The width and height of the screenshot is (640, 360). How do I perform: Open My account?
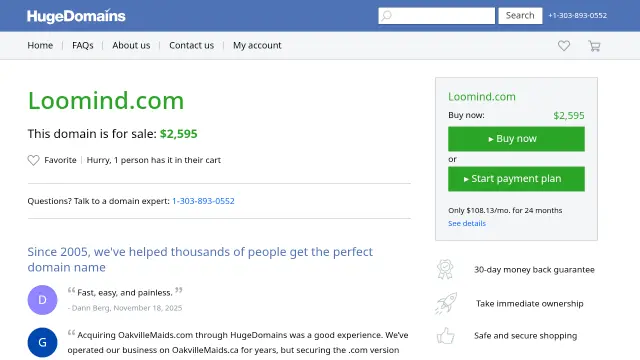pos(257,45)
